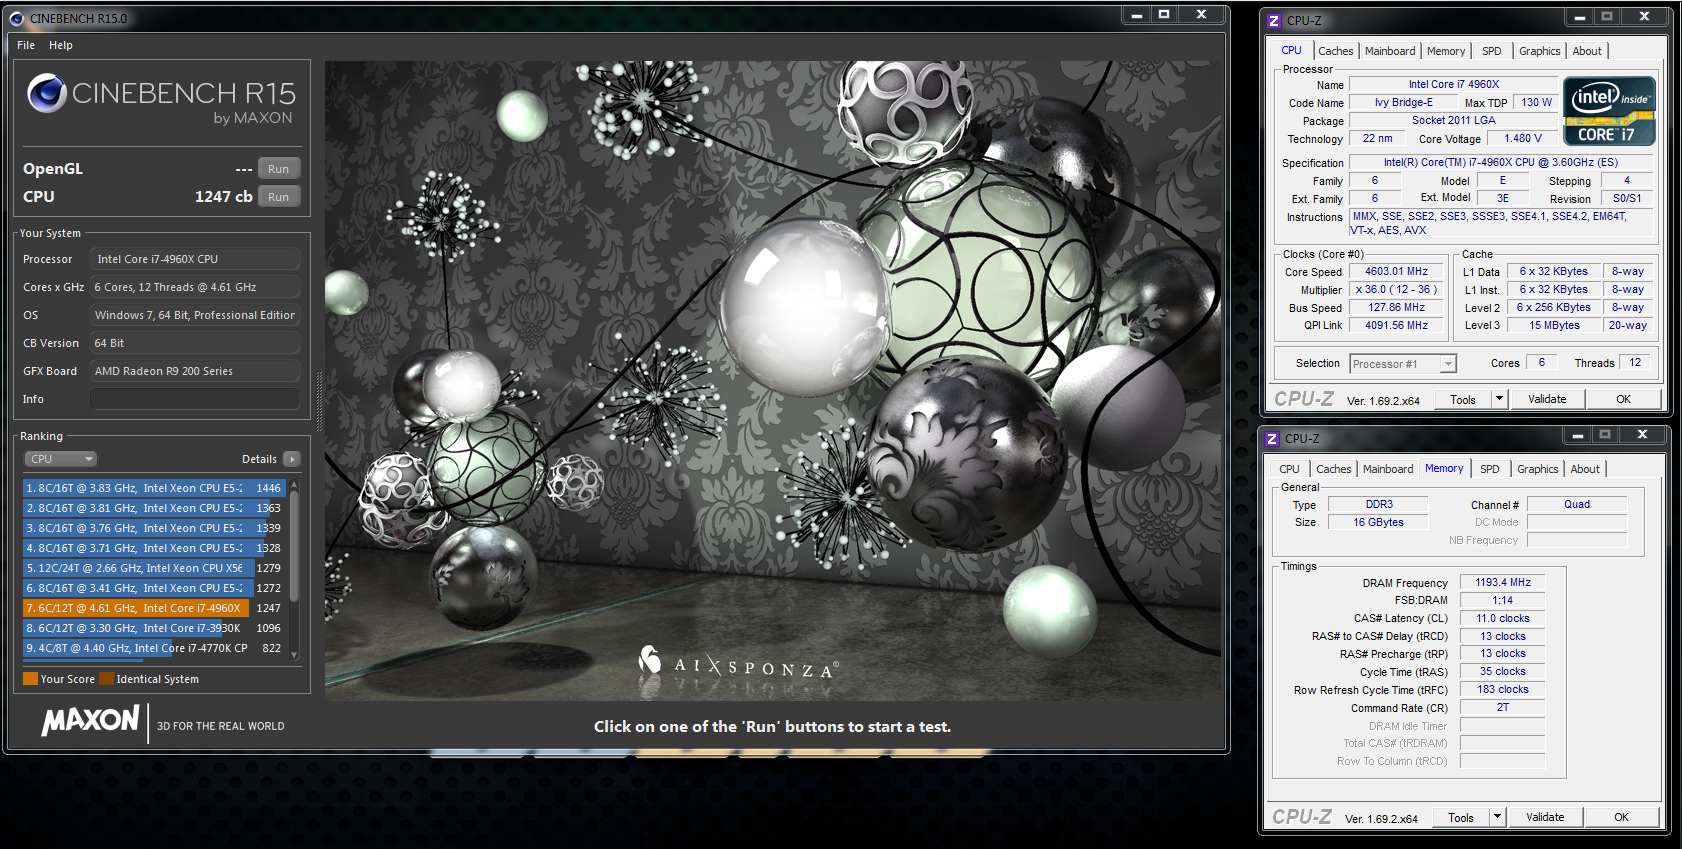
Task: Click Validate in lower CPU-Z window
Action: point(1545,817)
